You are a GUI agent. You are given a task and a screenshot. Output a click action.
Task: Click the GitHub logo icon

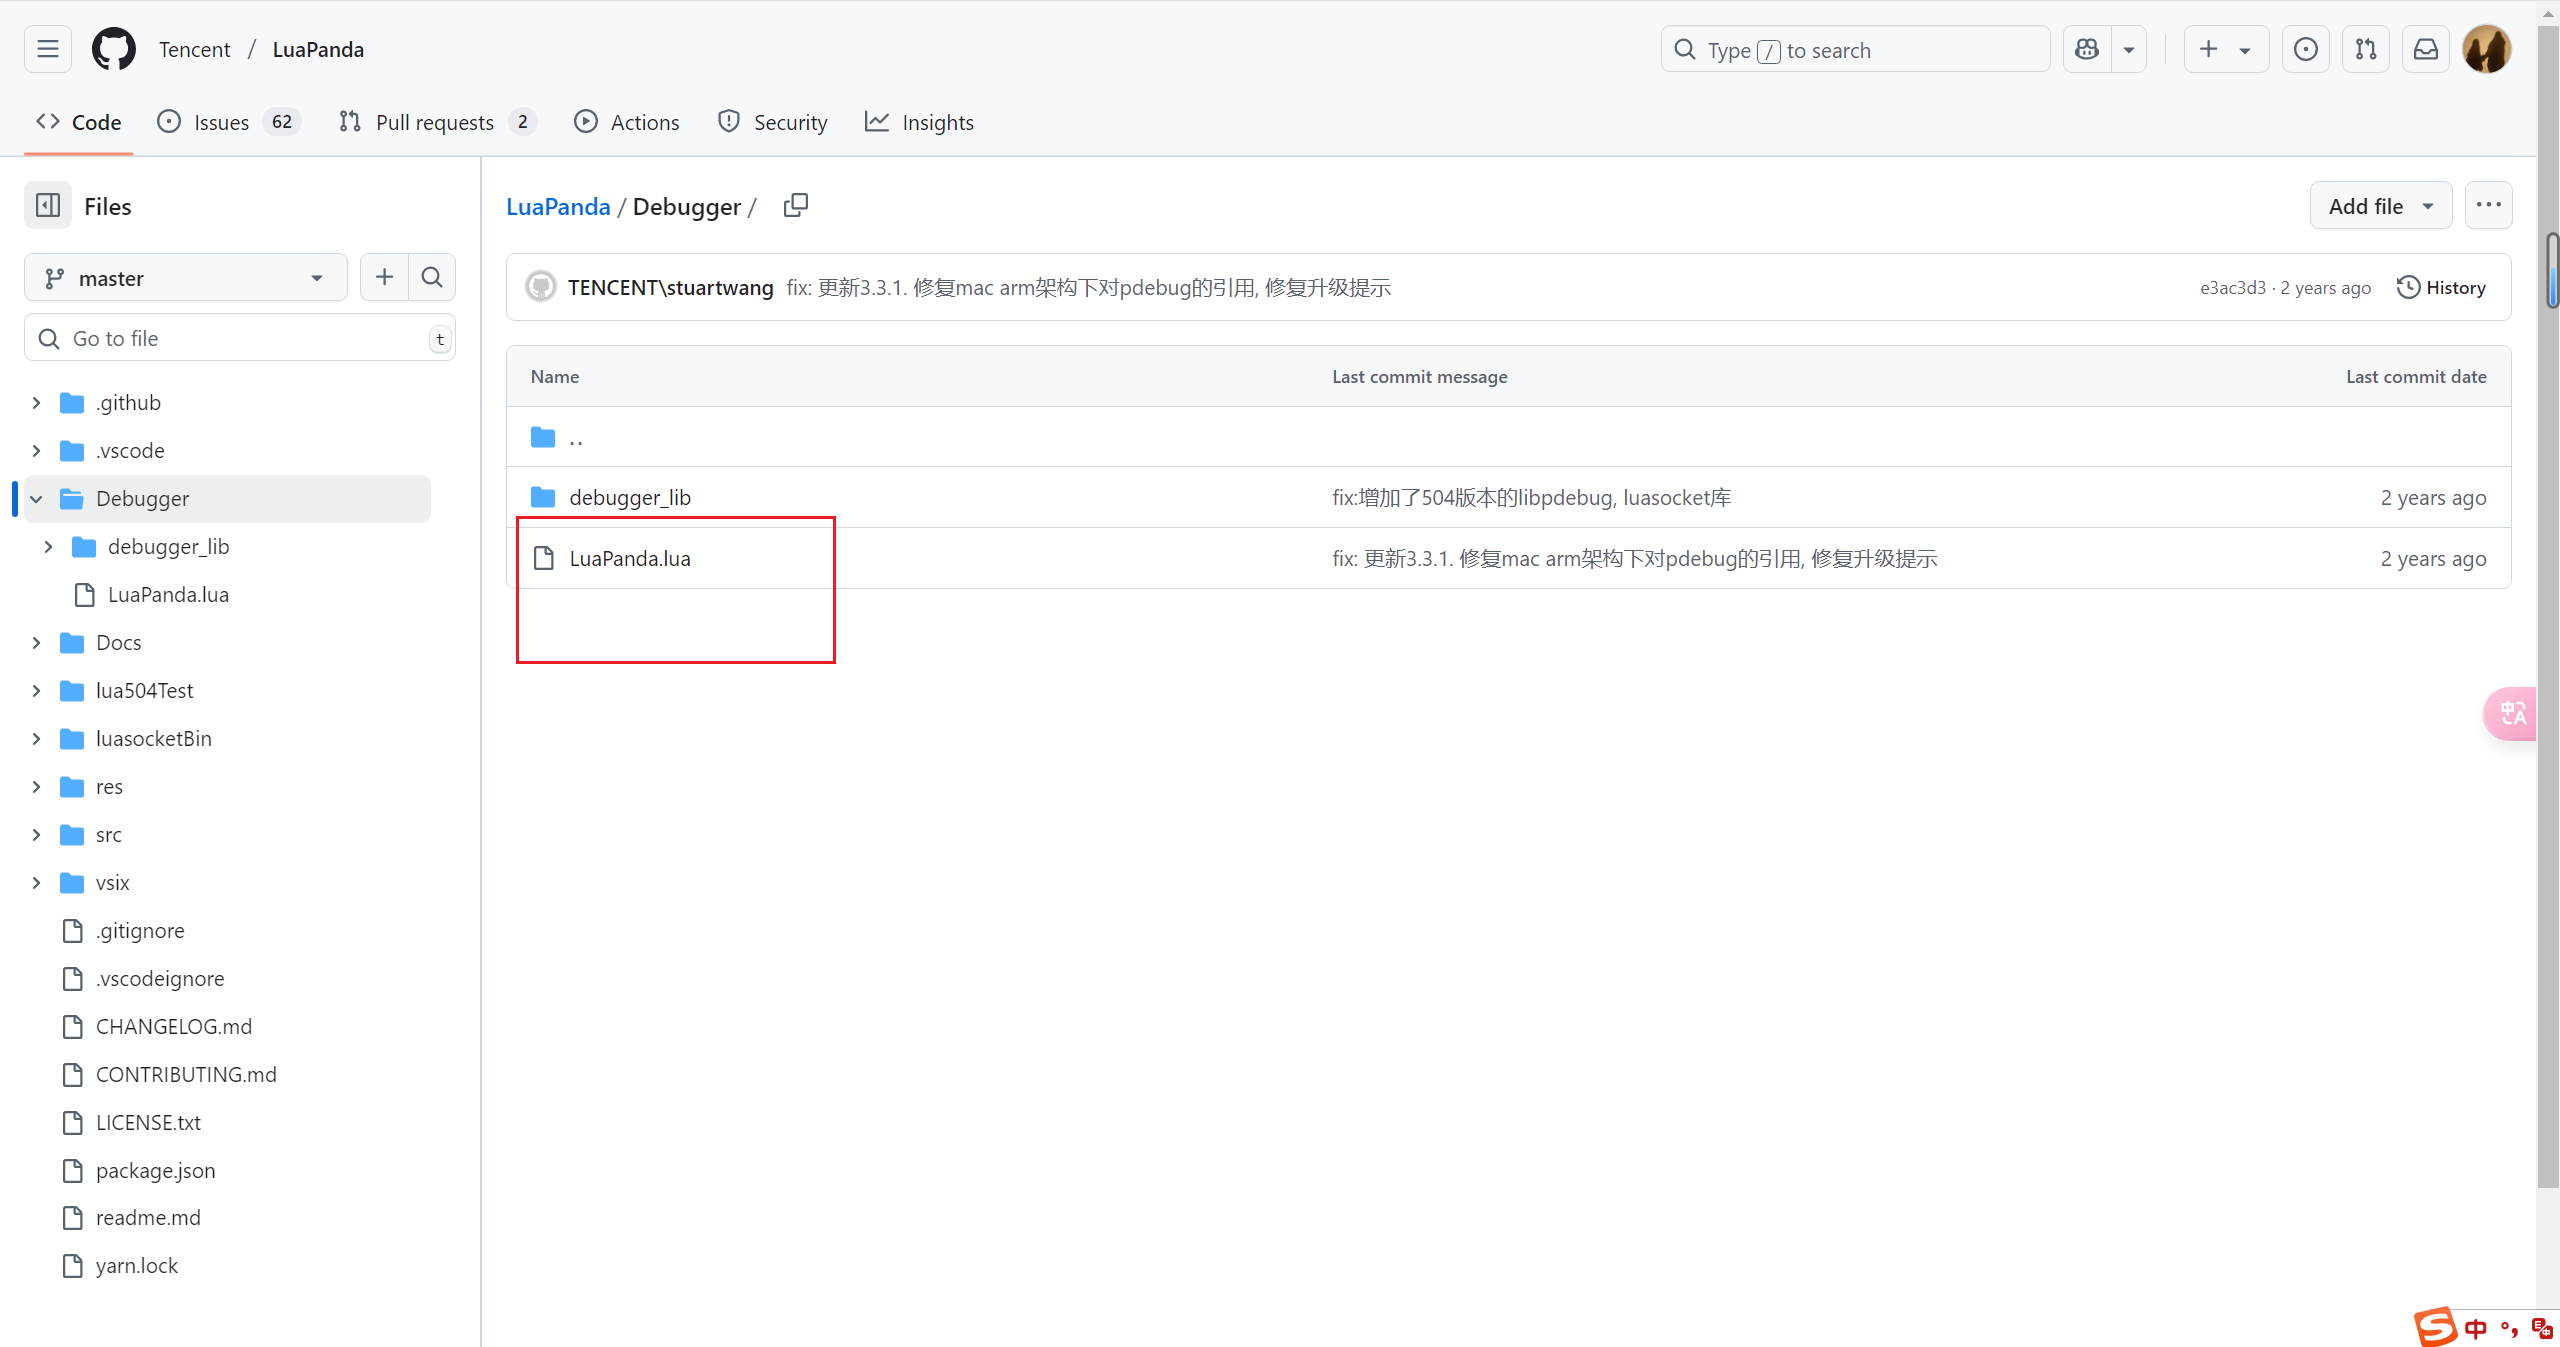click(113, 48)
